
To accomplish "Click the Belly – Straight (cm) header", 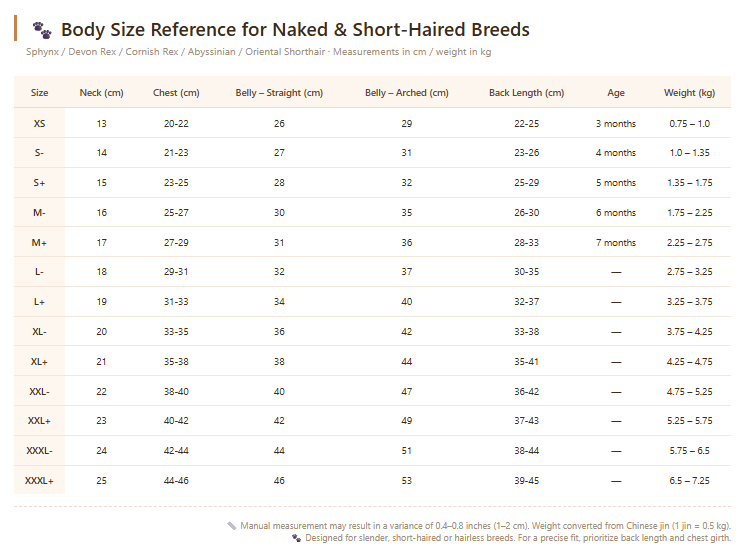I will tap(279, 93).
